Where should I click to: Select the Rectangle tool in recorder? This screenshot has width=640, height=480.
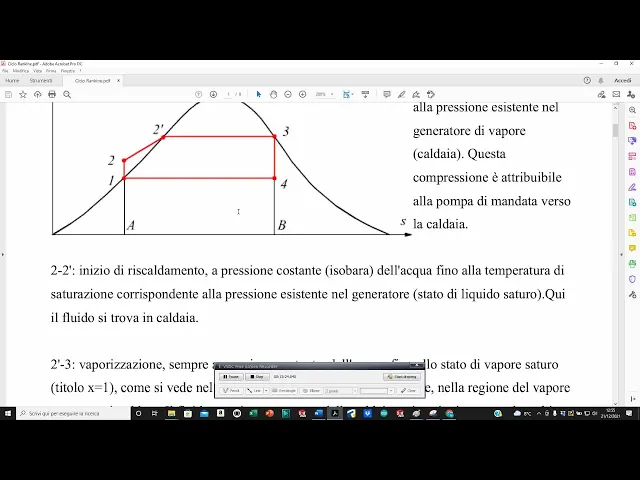pos(284,391)
